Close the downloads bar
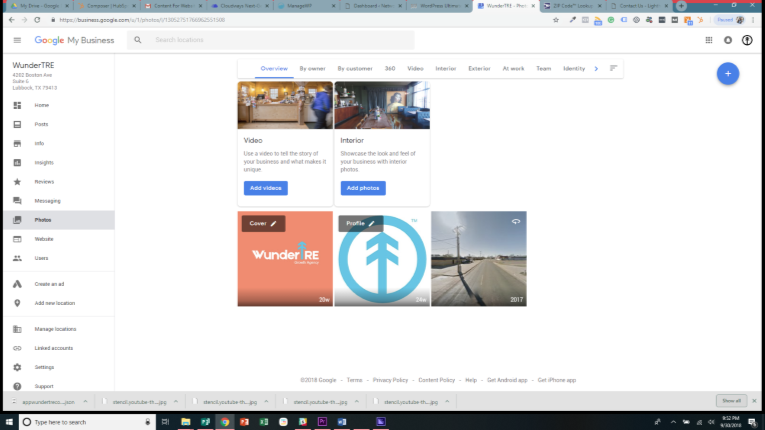The height and width of the screenshot is (430, 765). (754, 401)
